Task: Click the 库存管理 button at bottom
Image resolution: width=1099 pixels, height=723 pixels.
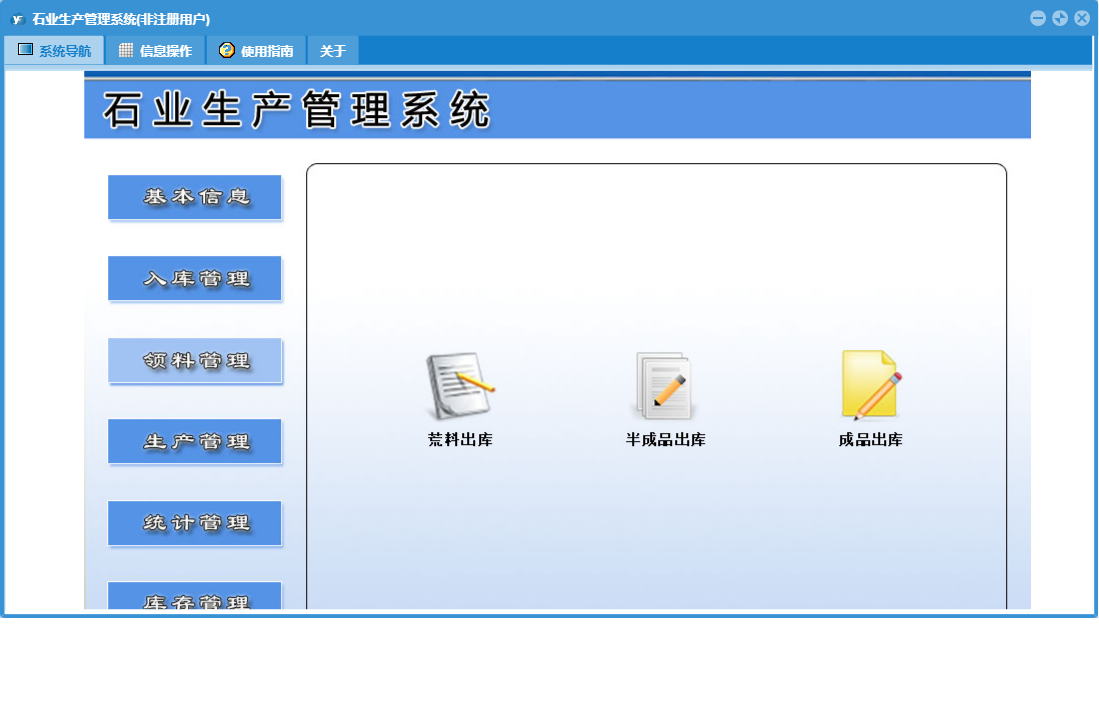Action: (x=195, y=598)
